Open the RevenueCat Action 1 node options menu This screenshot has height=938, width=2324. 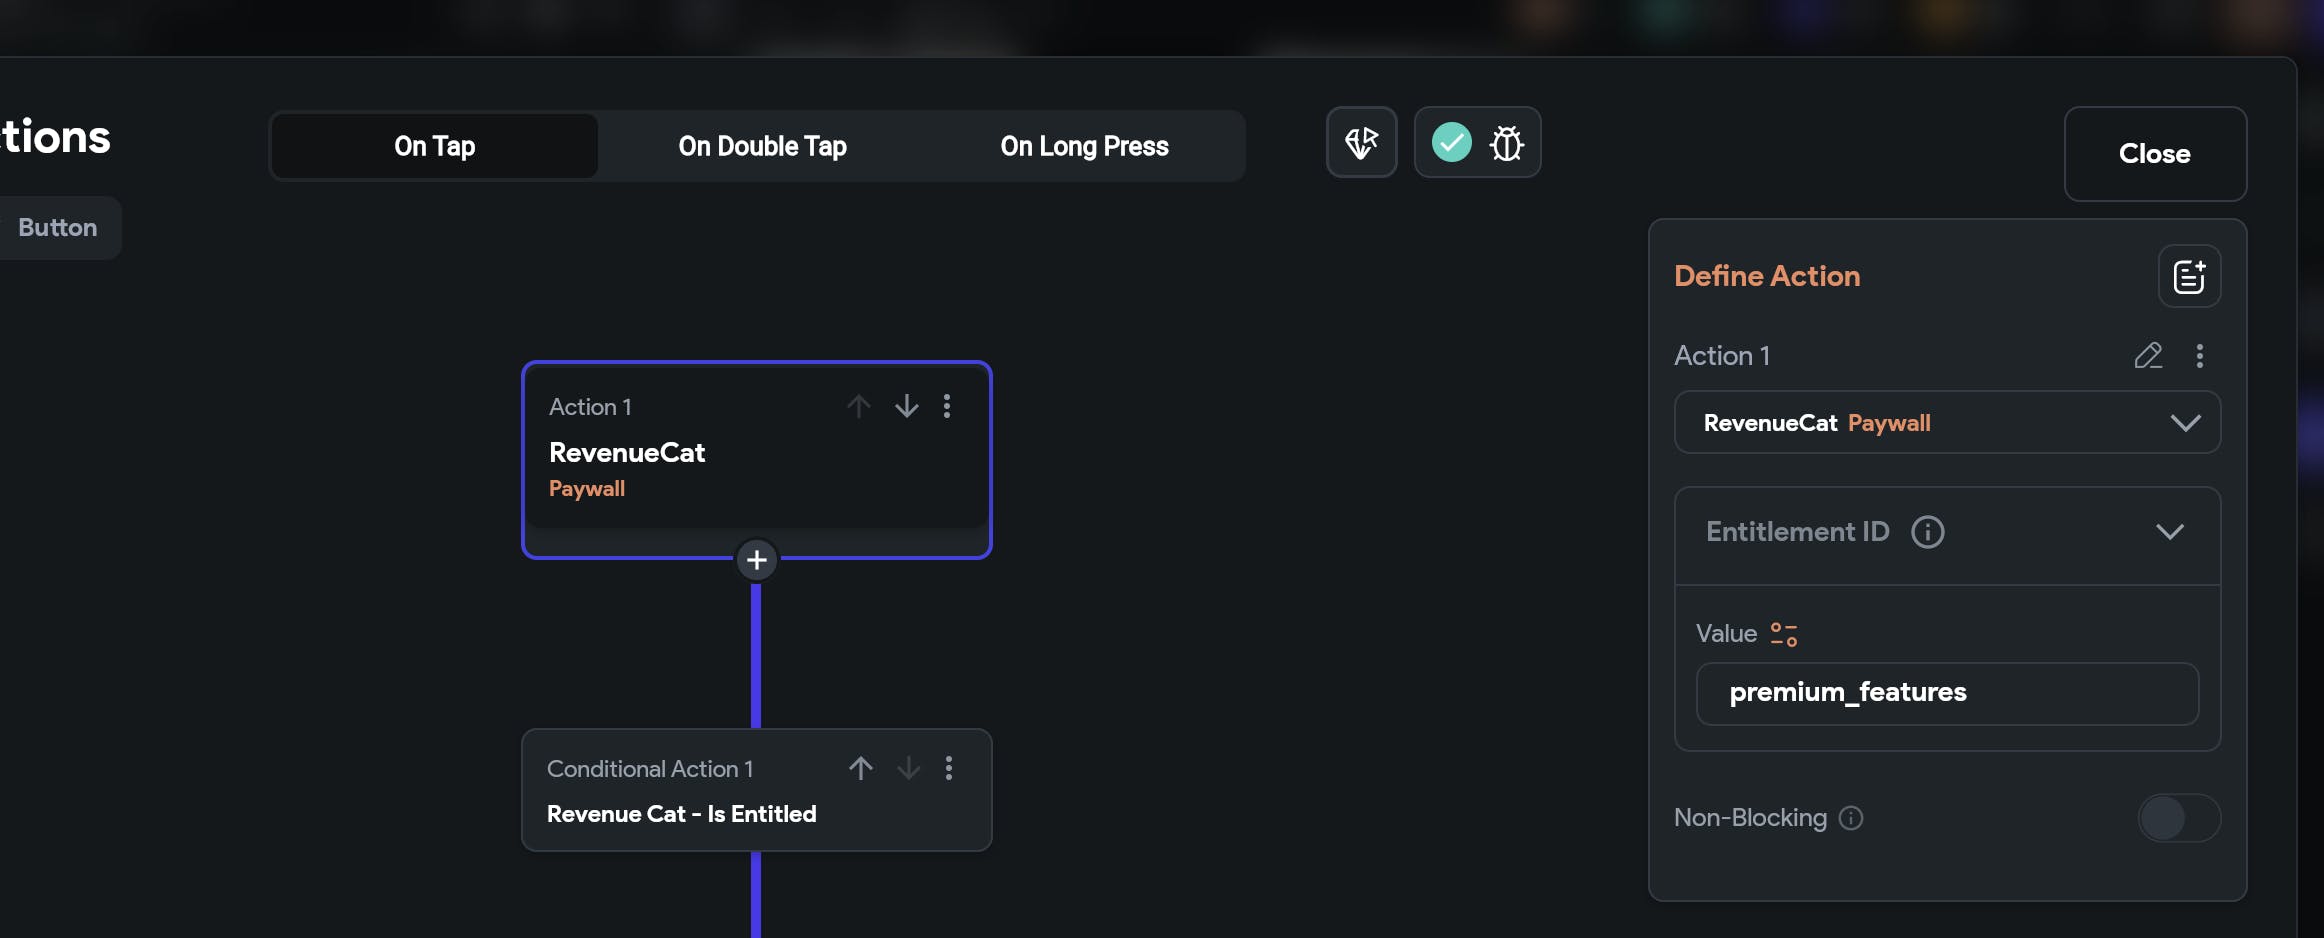pos(947,406)
